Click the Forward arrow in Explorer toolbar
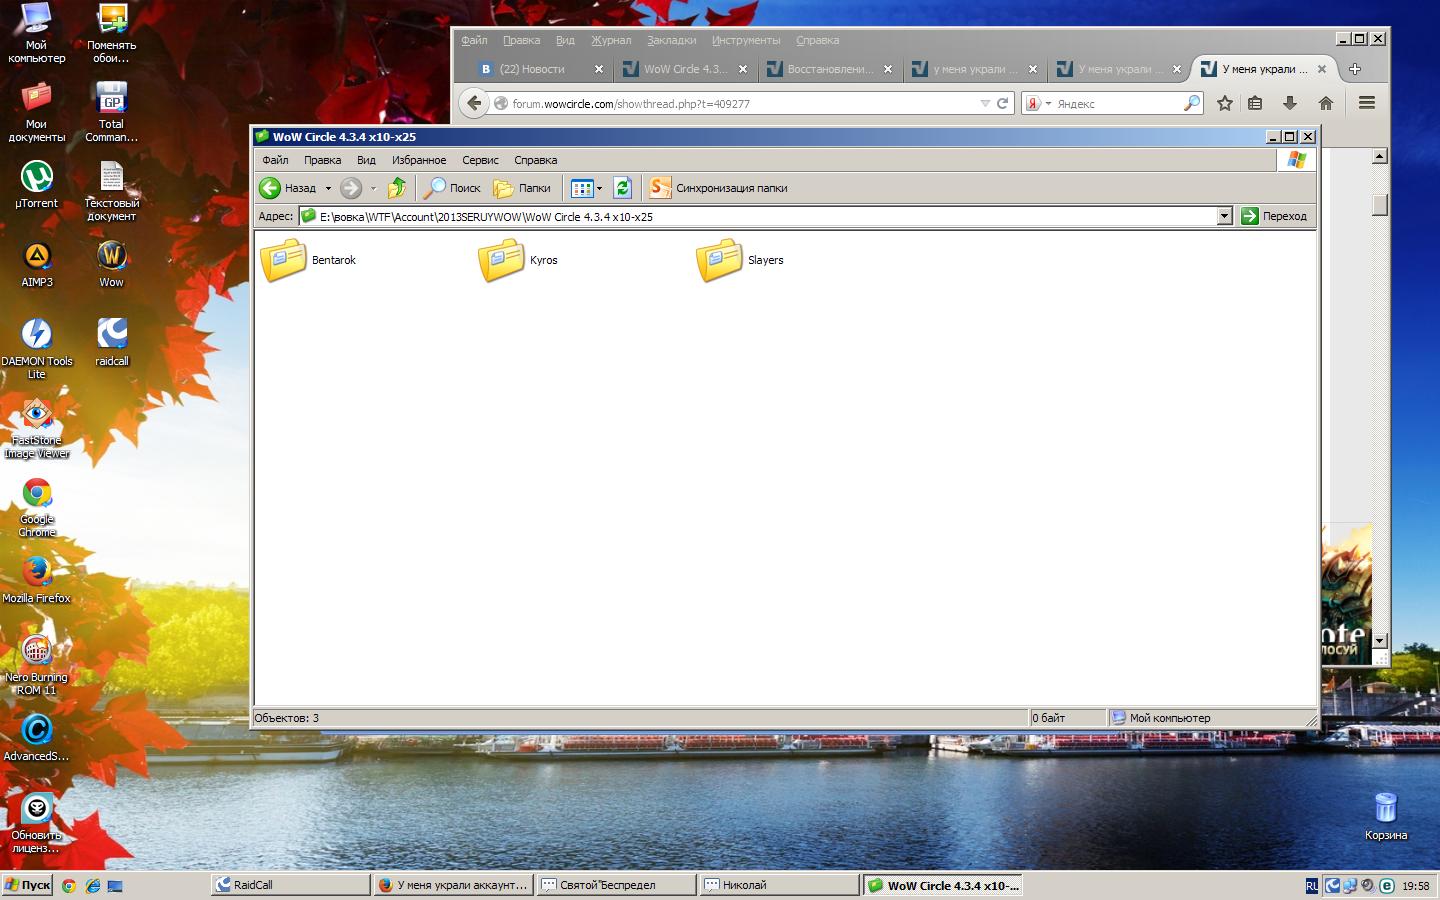The width and height of the screenshot is (1440, 900). (x=350, y=188)
